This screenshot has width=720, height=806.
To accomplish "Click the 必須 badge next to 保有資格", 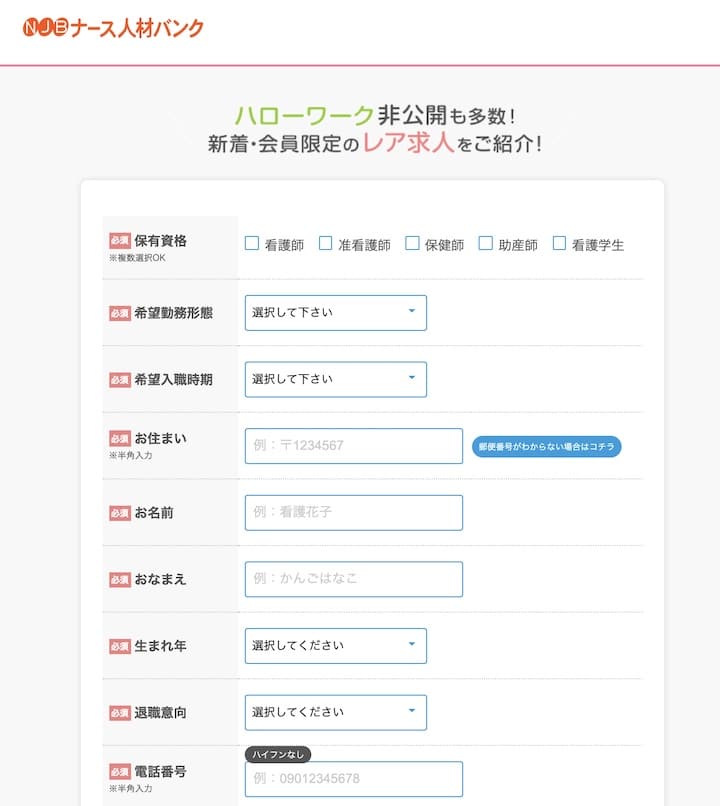I will [x=119, y=240].
